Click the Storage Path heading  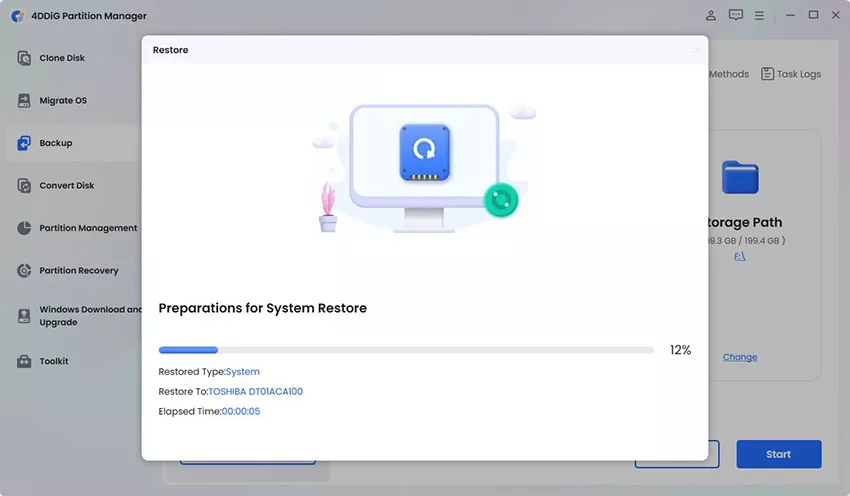point(745,222)
